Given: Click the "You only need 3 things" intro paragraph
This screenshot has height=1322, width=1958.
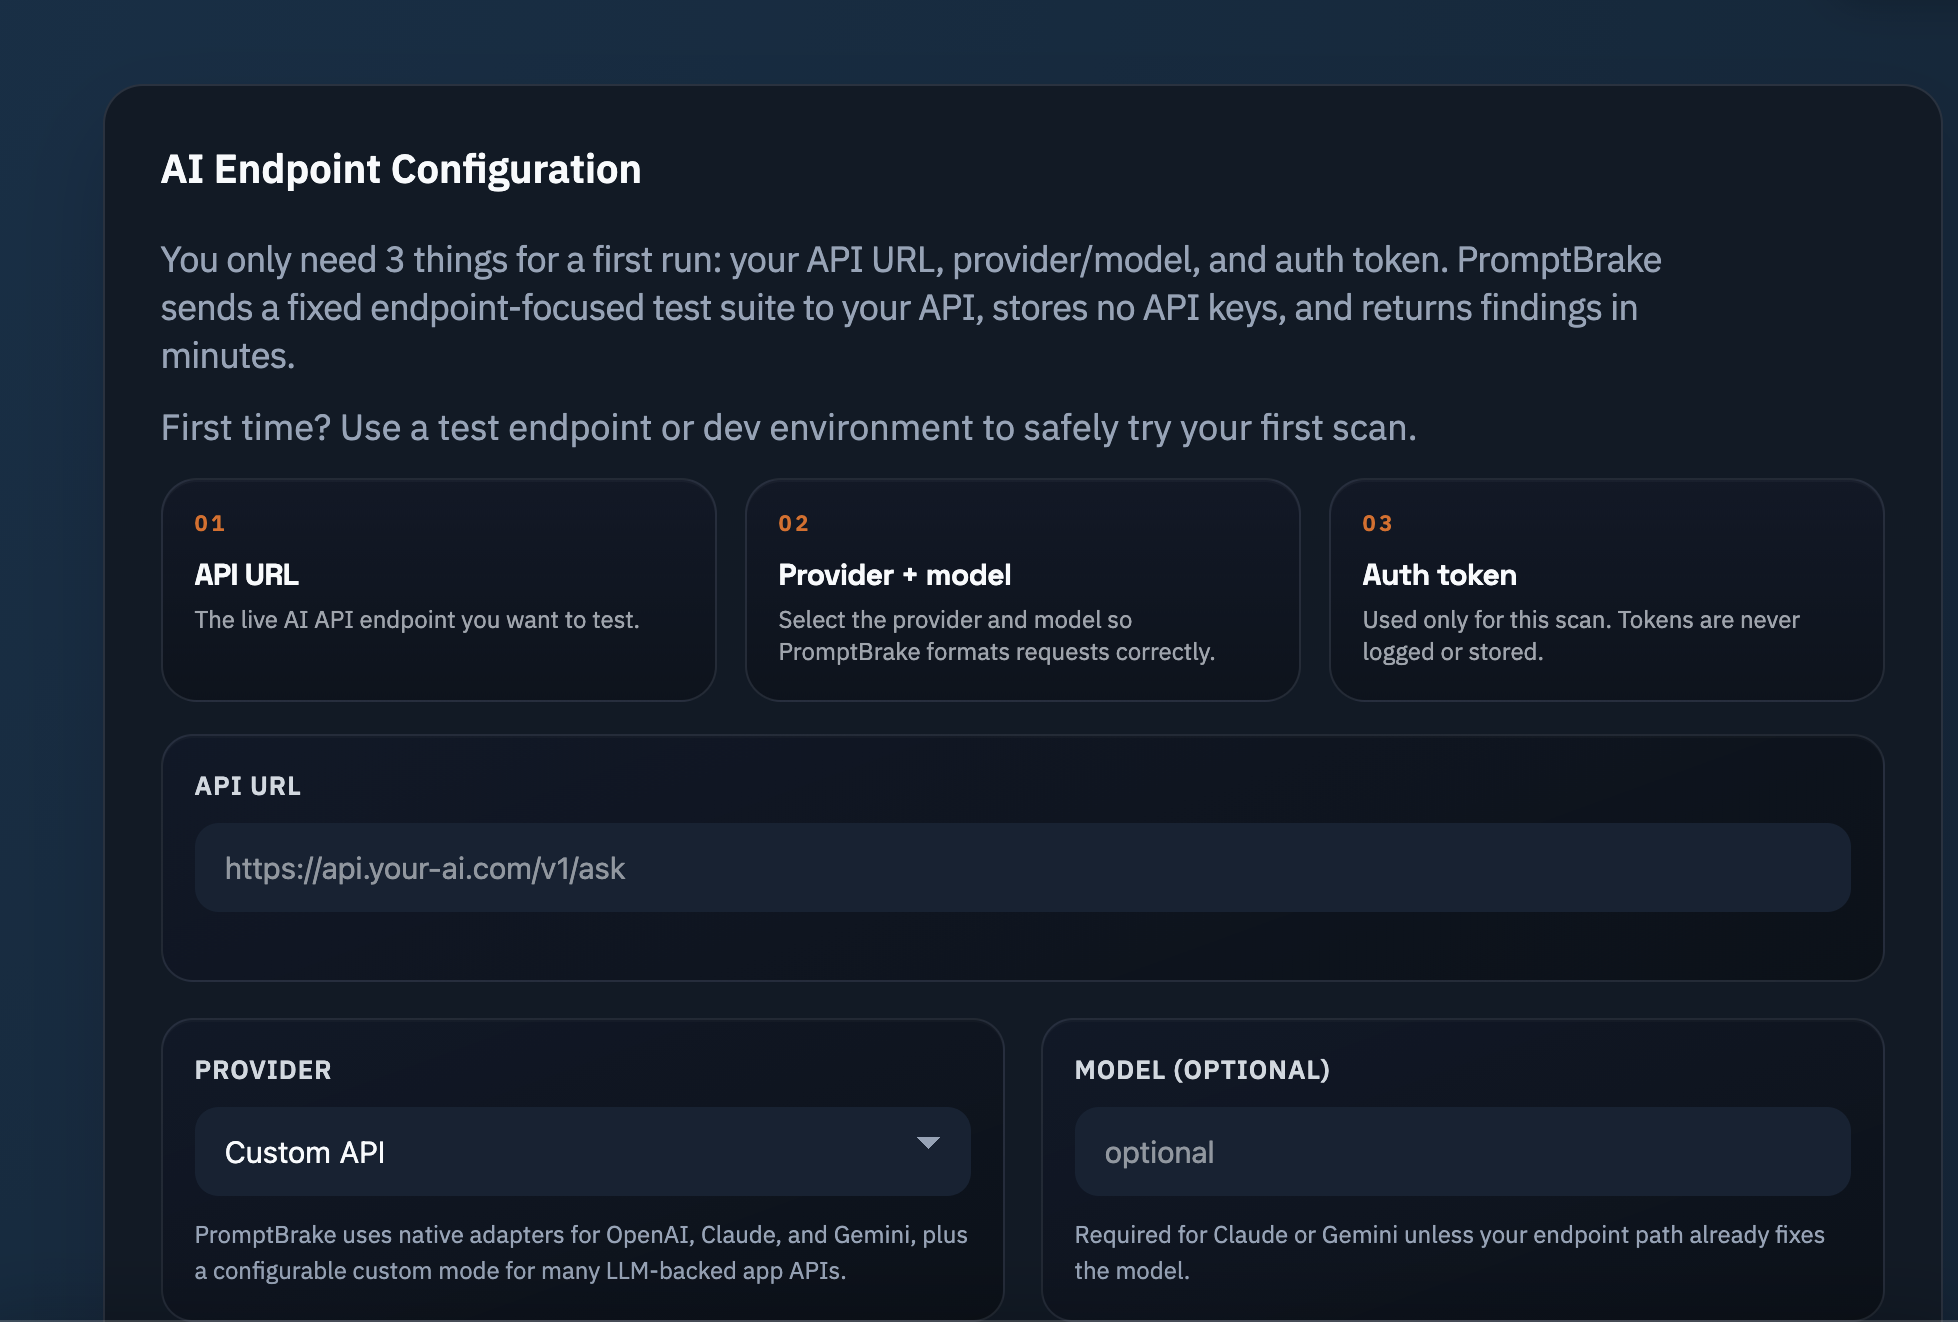Looking at the screenshot, I should [x=910, y=307].
